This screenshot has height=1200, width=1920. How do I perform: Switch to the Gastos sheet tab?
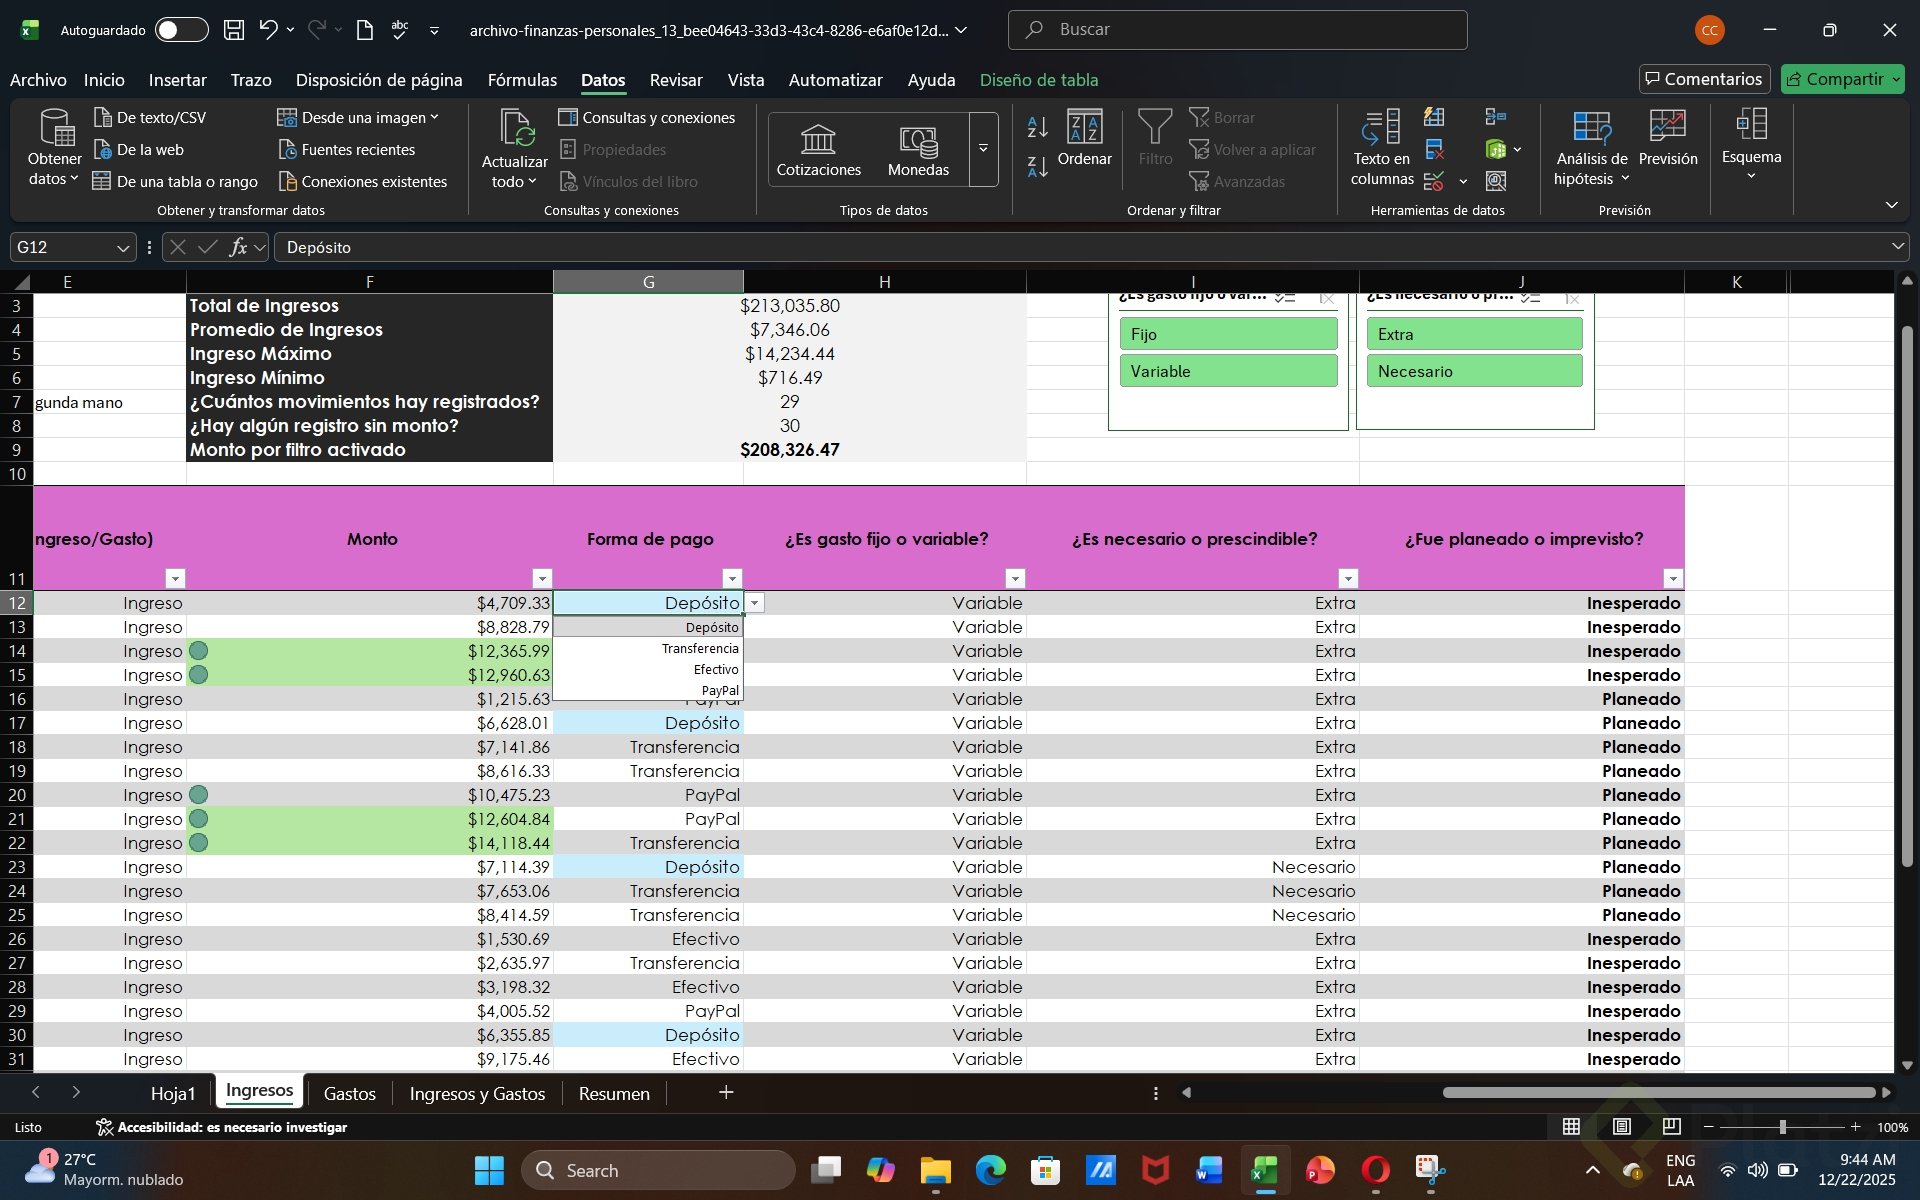(349, 1093)
